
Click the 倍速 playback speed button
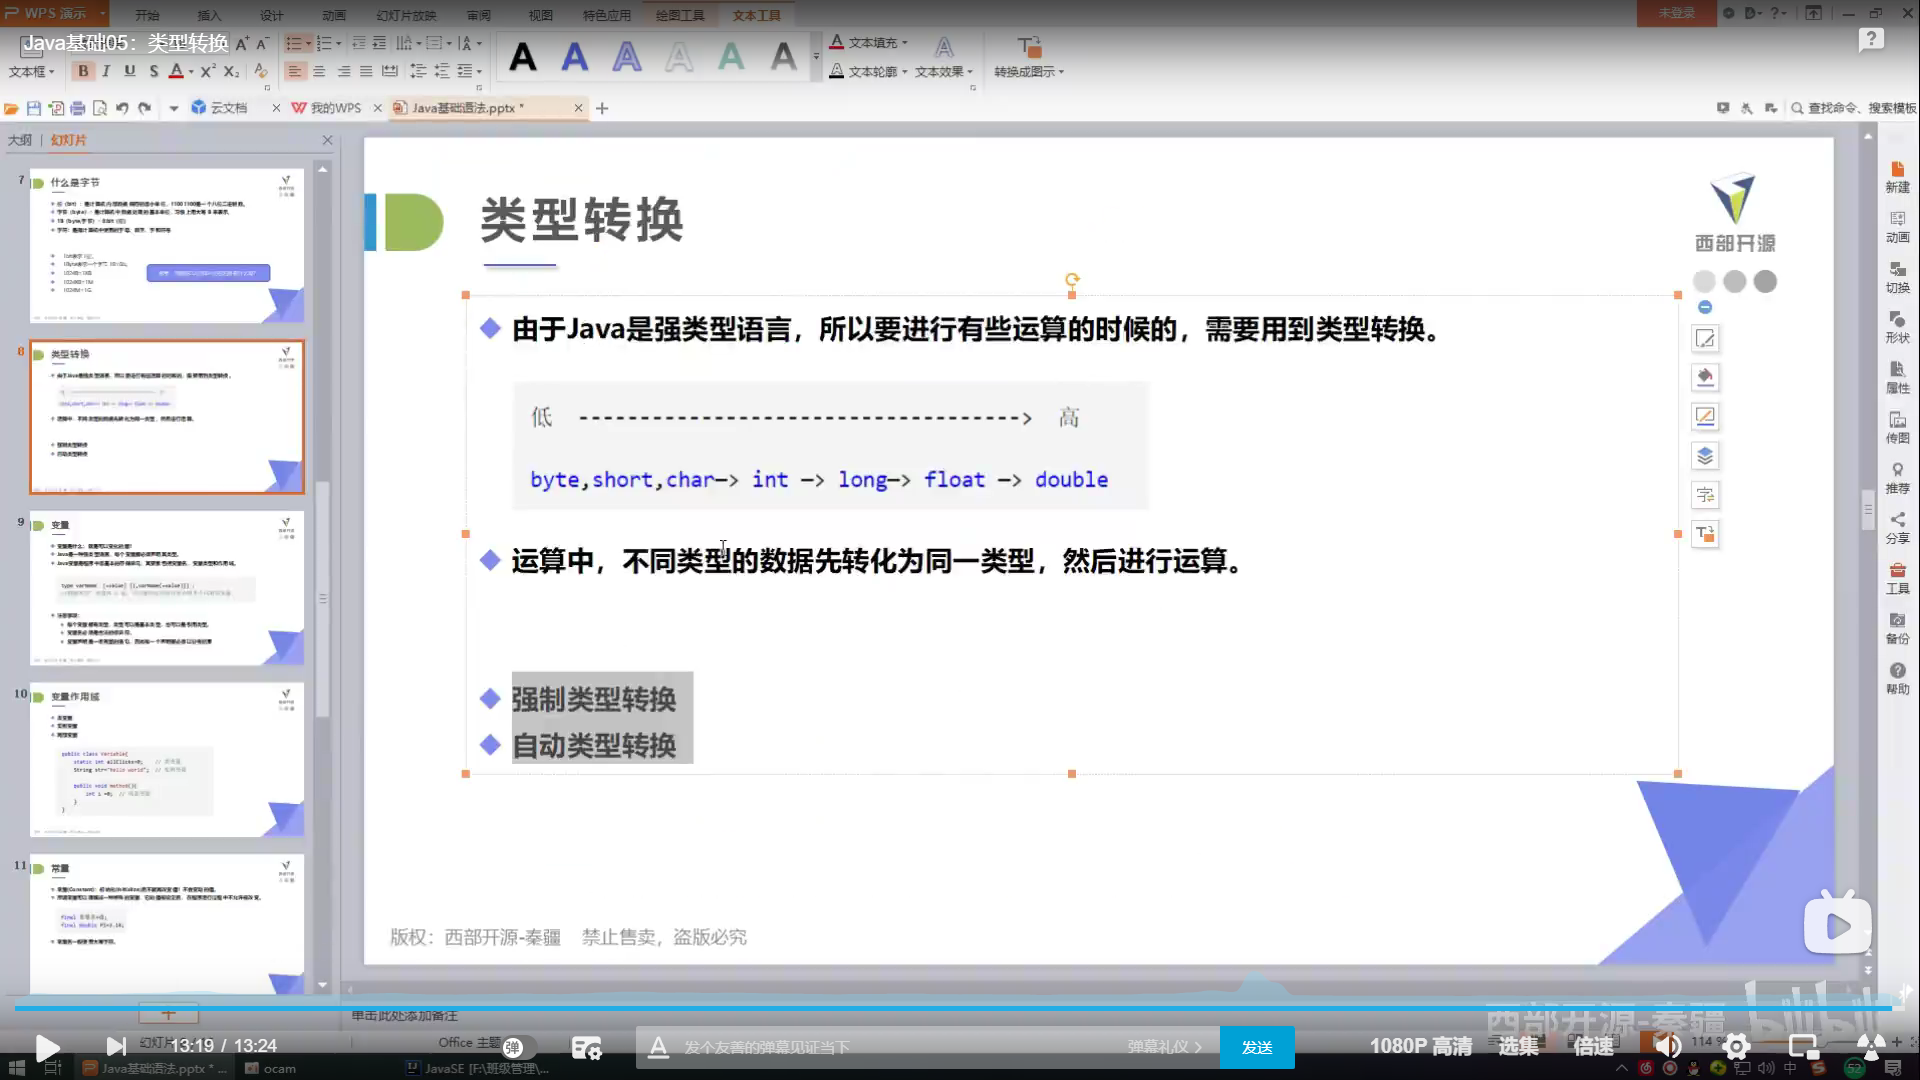1593,1046
